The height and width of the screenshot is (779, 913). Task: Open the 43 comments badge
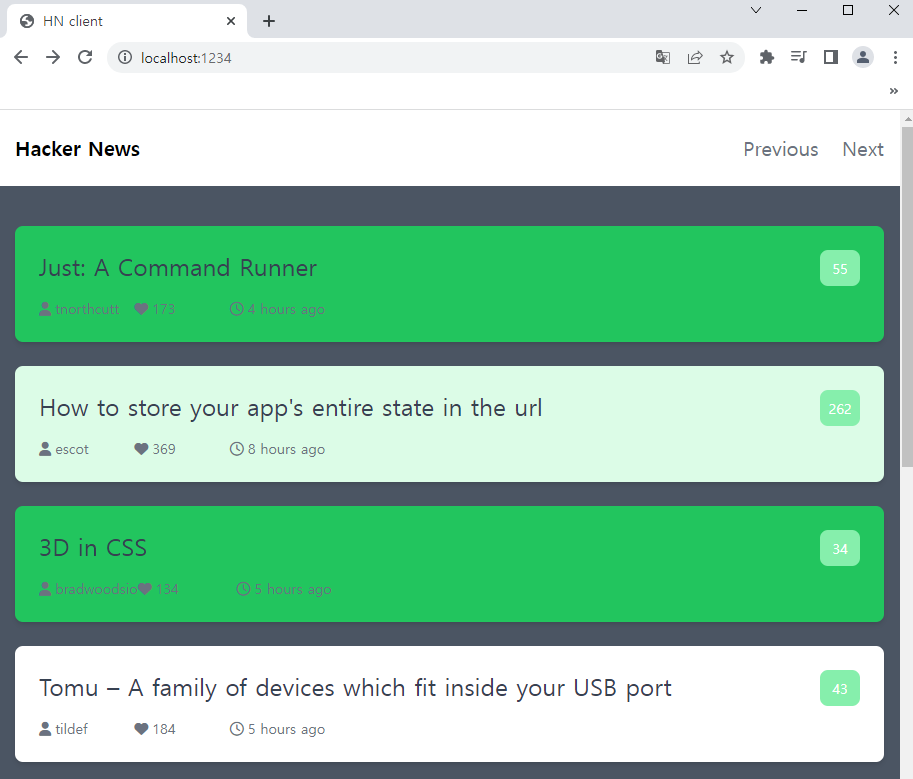point(840,688)
